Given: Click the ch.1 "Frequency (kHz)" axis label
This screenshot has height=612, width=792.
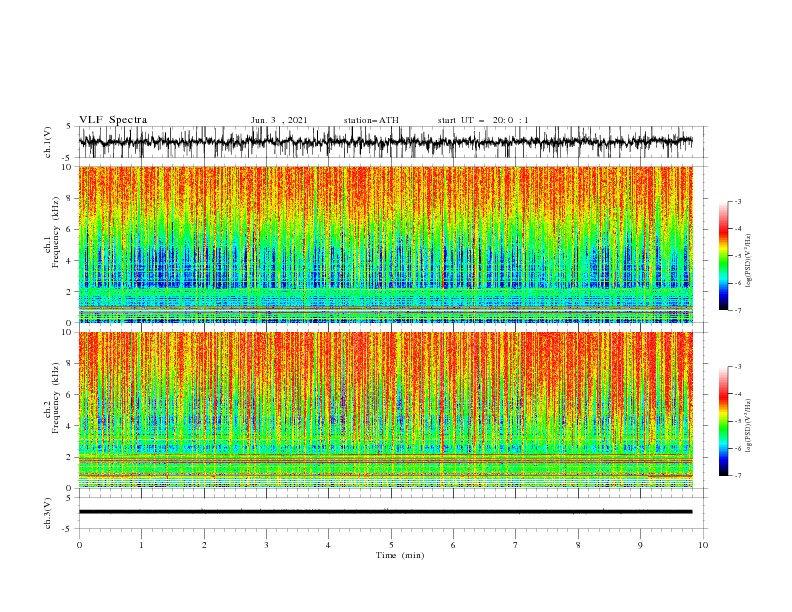Looking at the screenshot, I should point(56,233).
